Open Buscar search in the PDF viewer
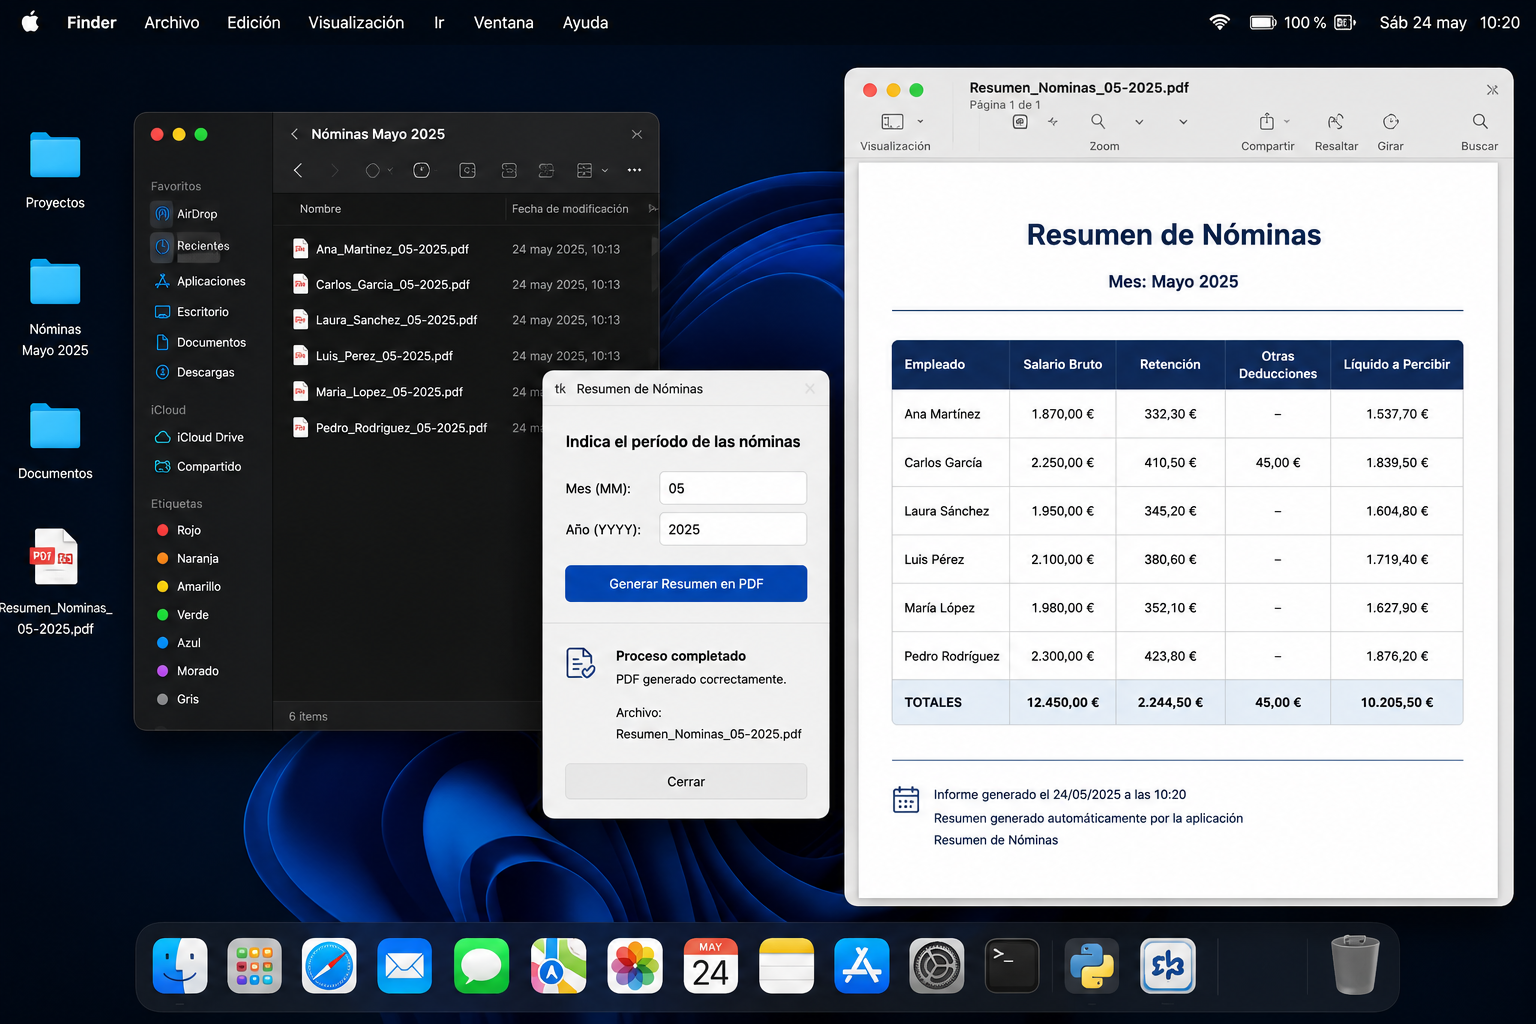 pyautogui.click(x=1480, y=121)
